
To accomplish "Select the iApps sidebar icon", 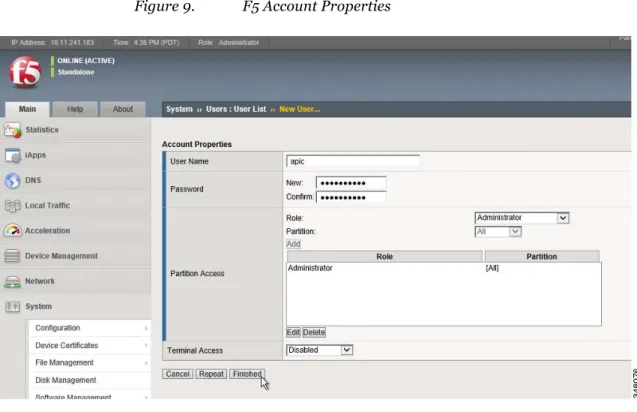I will 12,156.
